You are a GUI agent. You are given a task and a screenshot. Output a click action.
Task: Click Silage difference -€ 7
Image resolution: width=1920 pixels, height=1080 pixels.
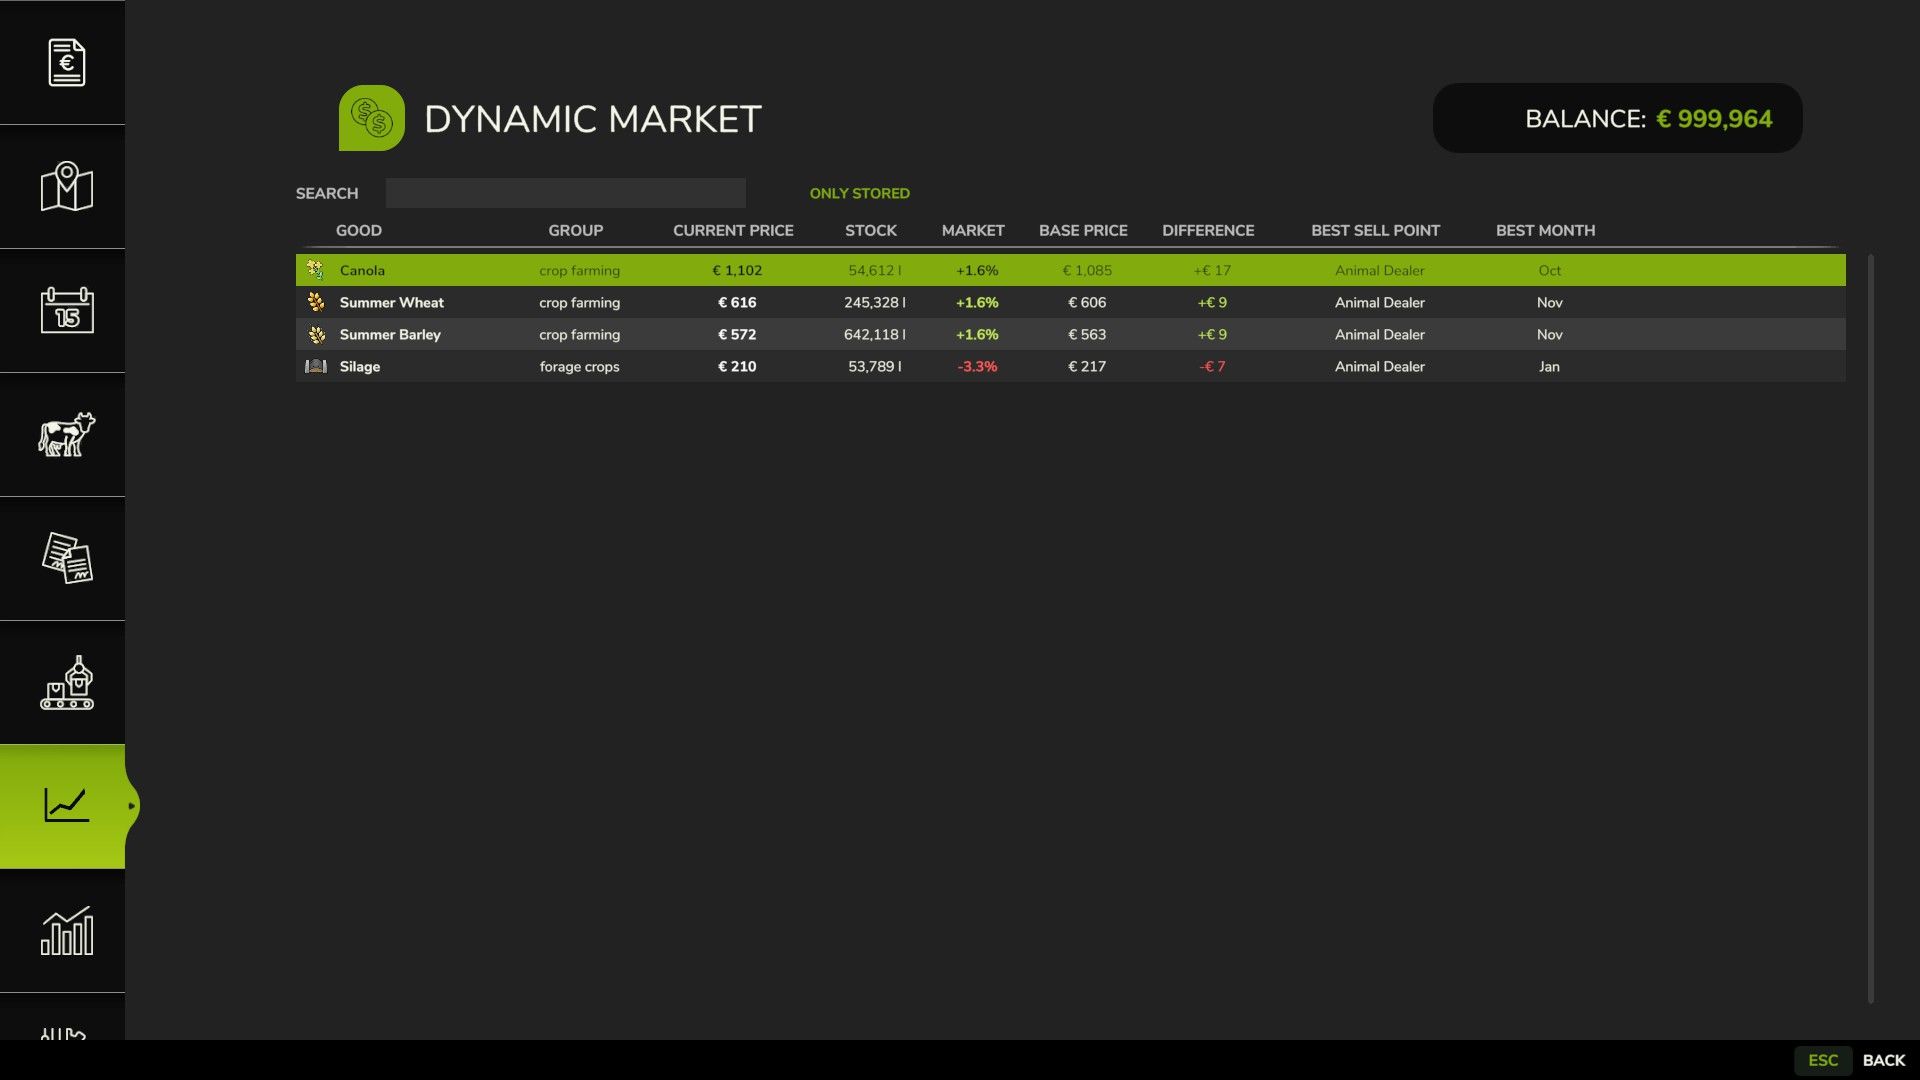pos(1212,366)
